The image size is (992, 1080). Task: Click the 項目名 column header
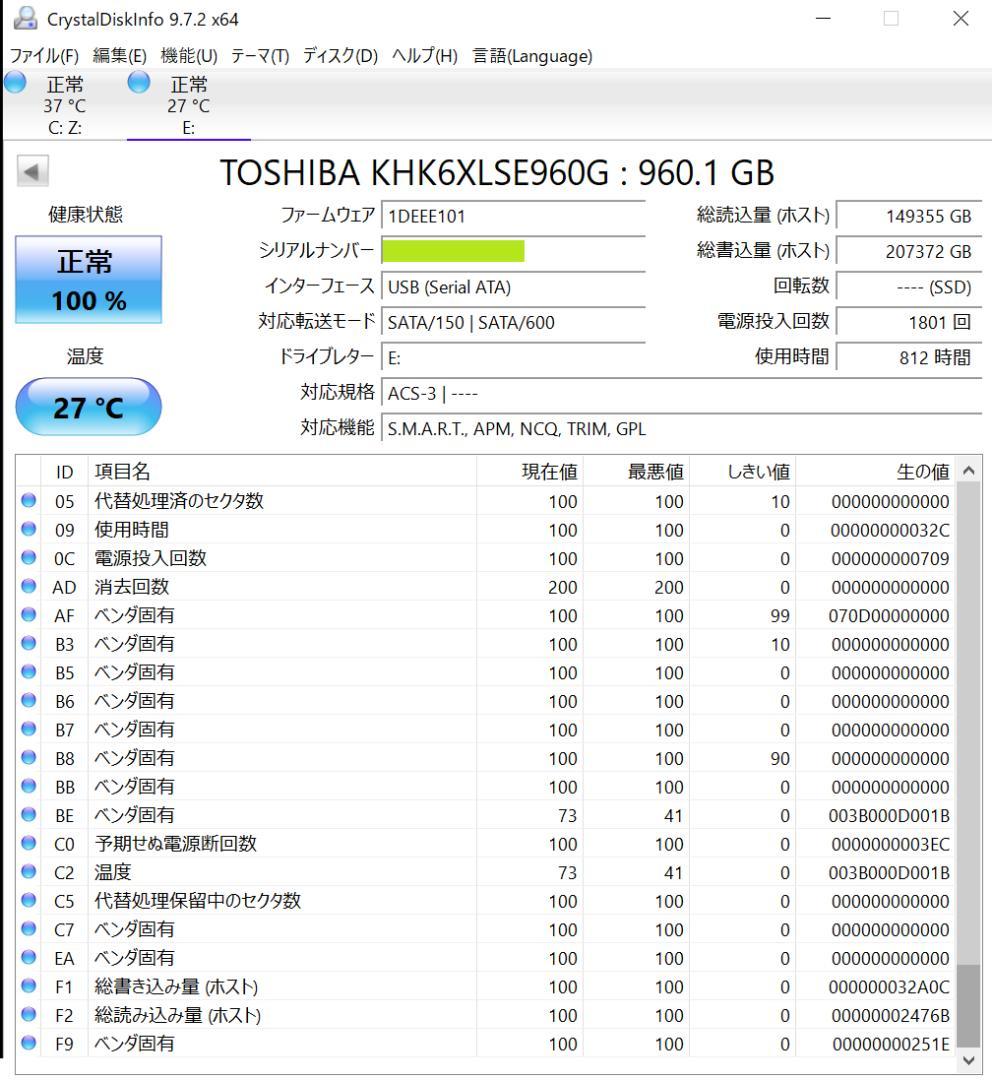pyautogui.click(x=282, y=472)
